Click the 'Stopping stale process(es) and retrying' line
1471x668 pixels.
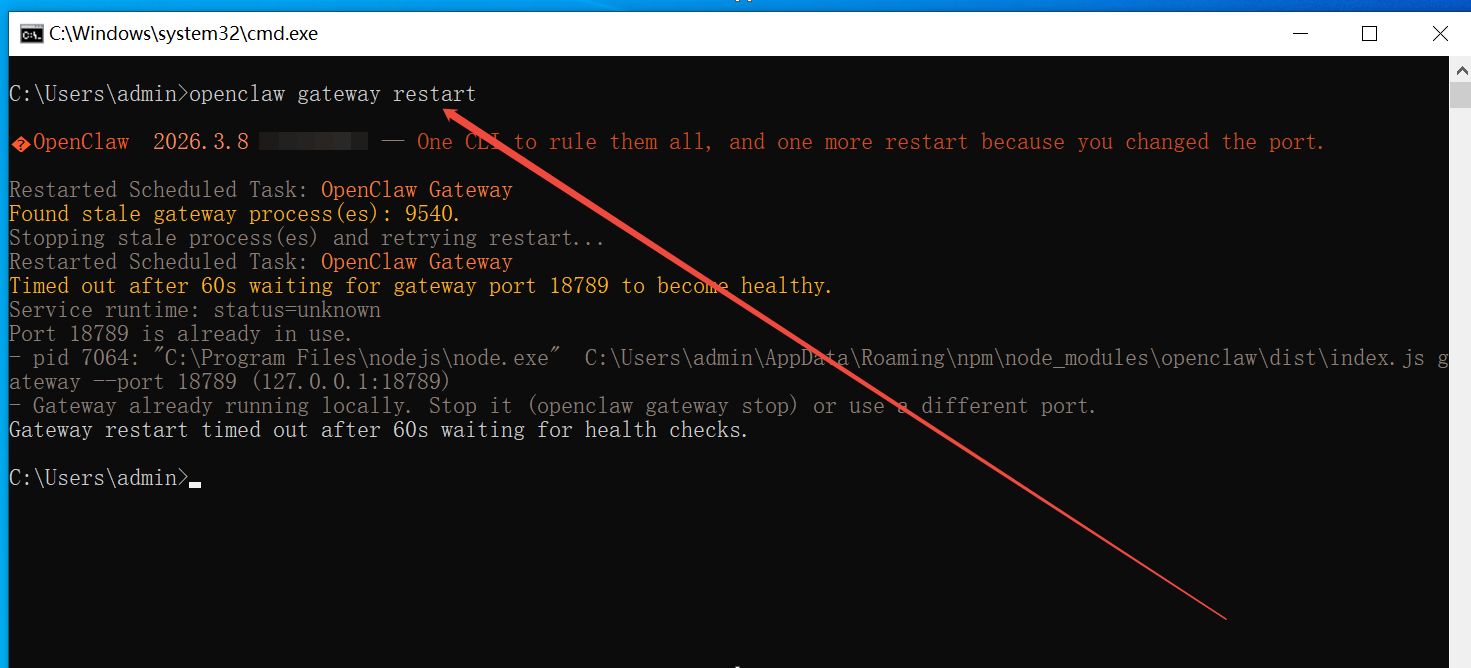point(306,238)
